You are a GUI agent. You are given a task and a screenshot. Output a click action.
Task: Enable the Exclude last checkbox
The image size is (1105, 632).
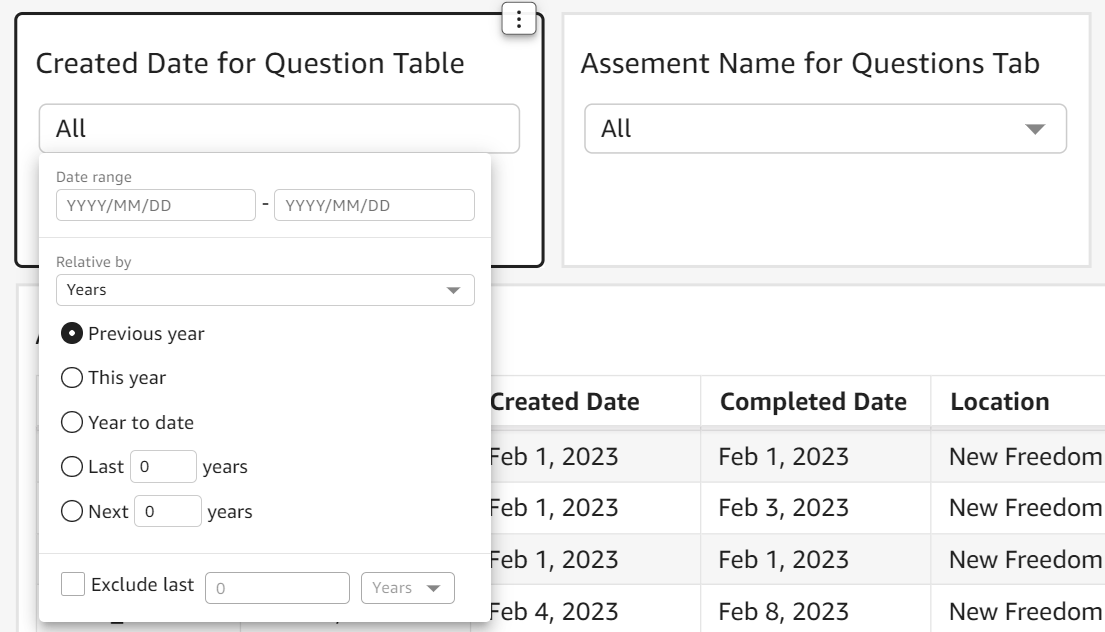click(72, 585)
